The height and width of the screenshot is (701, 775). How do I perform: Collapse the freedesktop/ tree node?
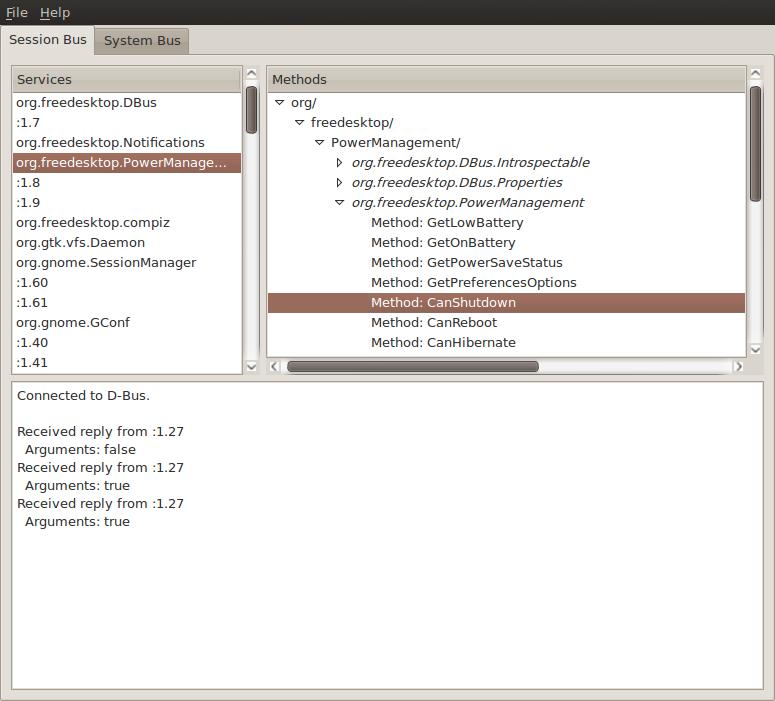tap(300, 123)
